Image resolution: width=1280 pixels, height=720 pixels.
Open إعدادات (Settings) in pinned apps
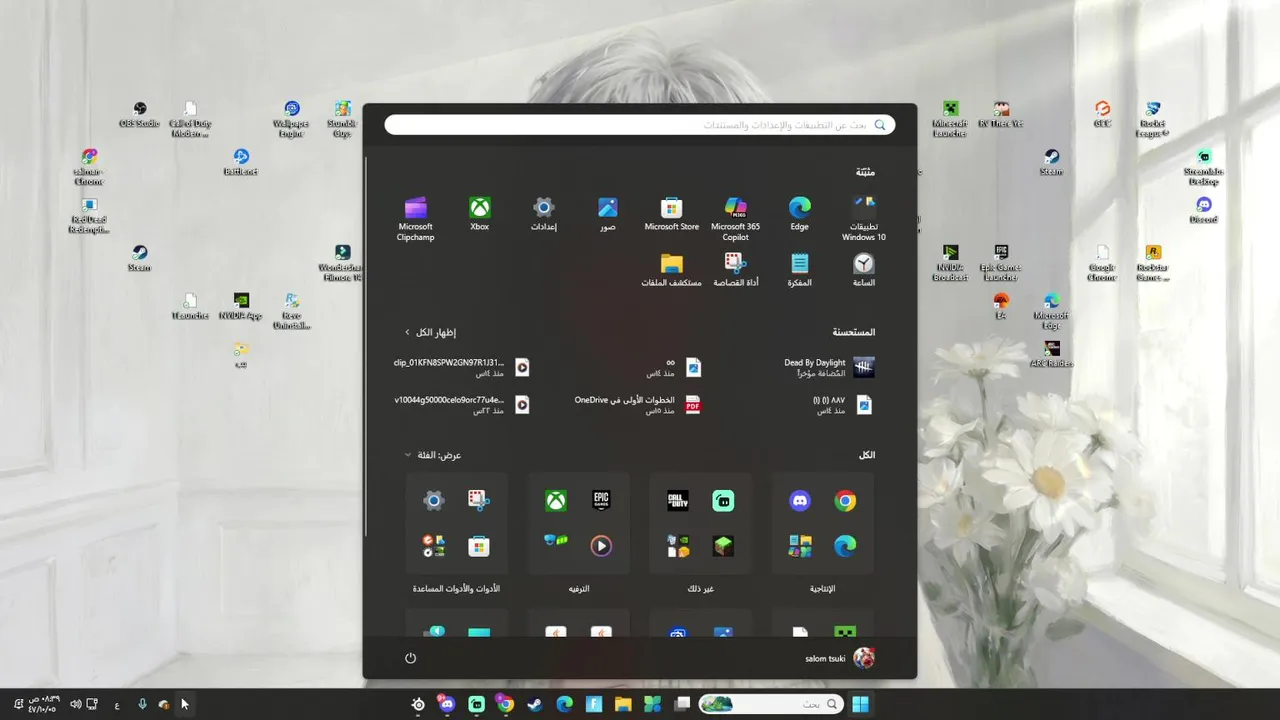tap(543, 214)
